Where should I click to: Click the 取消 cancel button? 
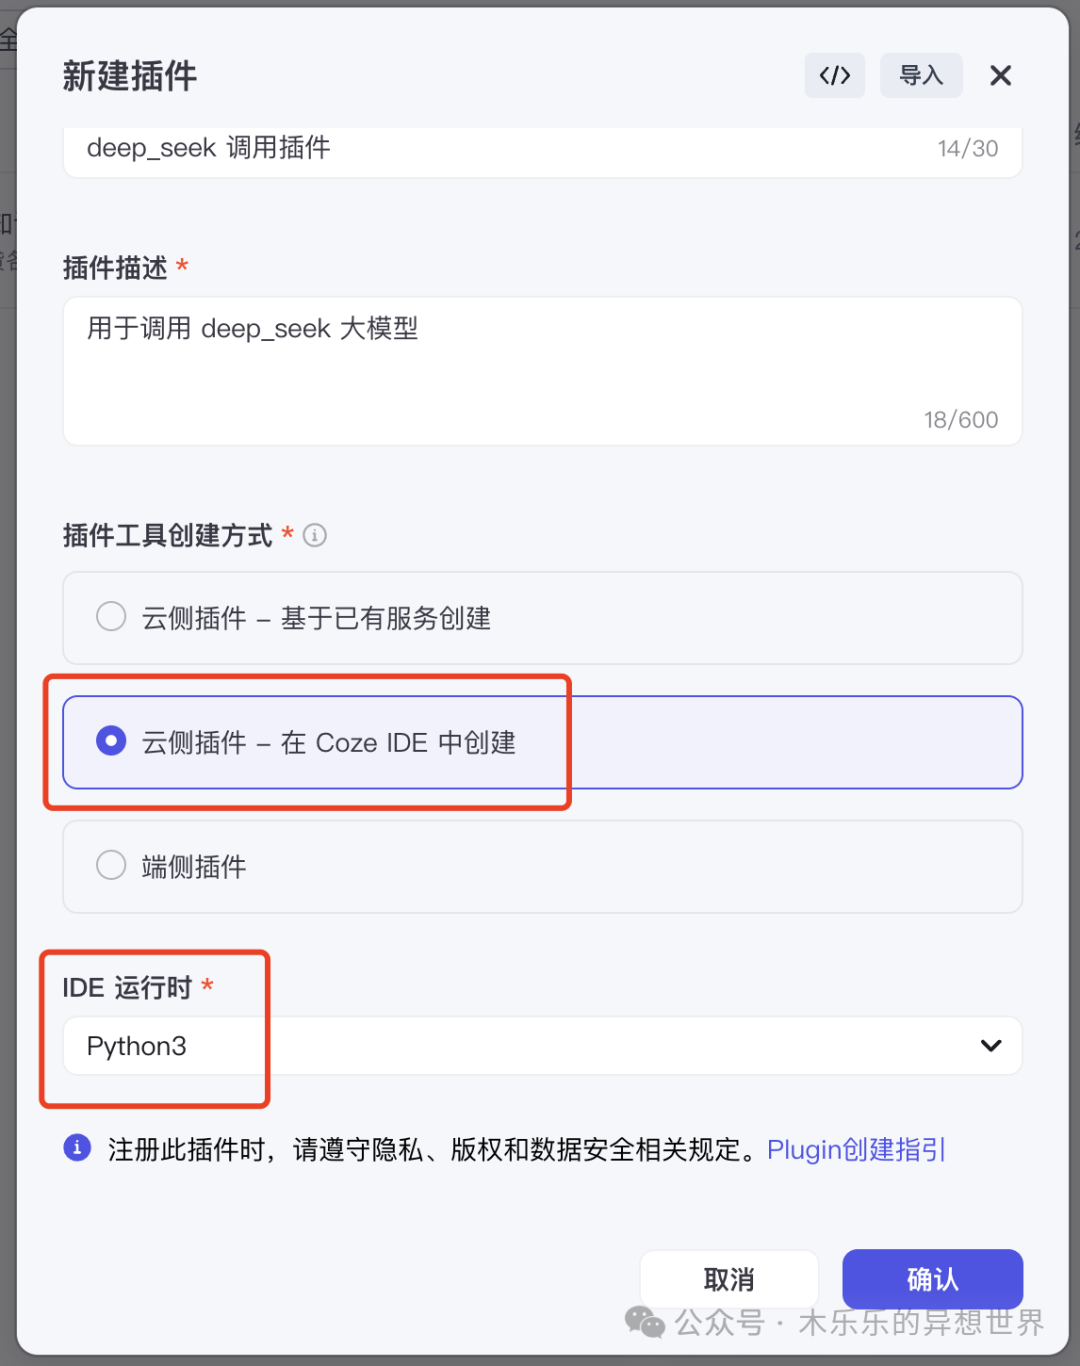click(x=729, y=1279)
